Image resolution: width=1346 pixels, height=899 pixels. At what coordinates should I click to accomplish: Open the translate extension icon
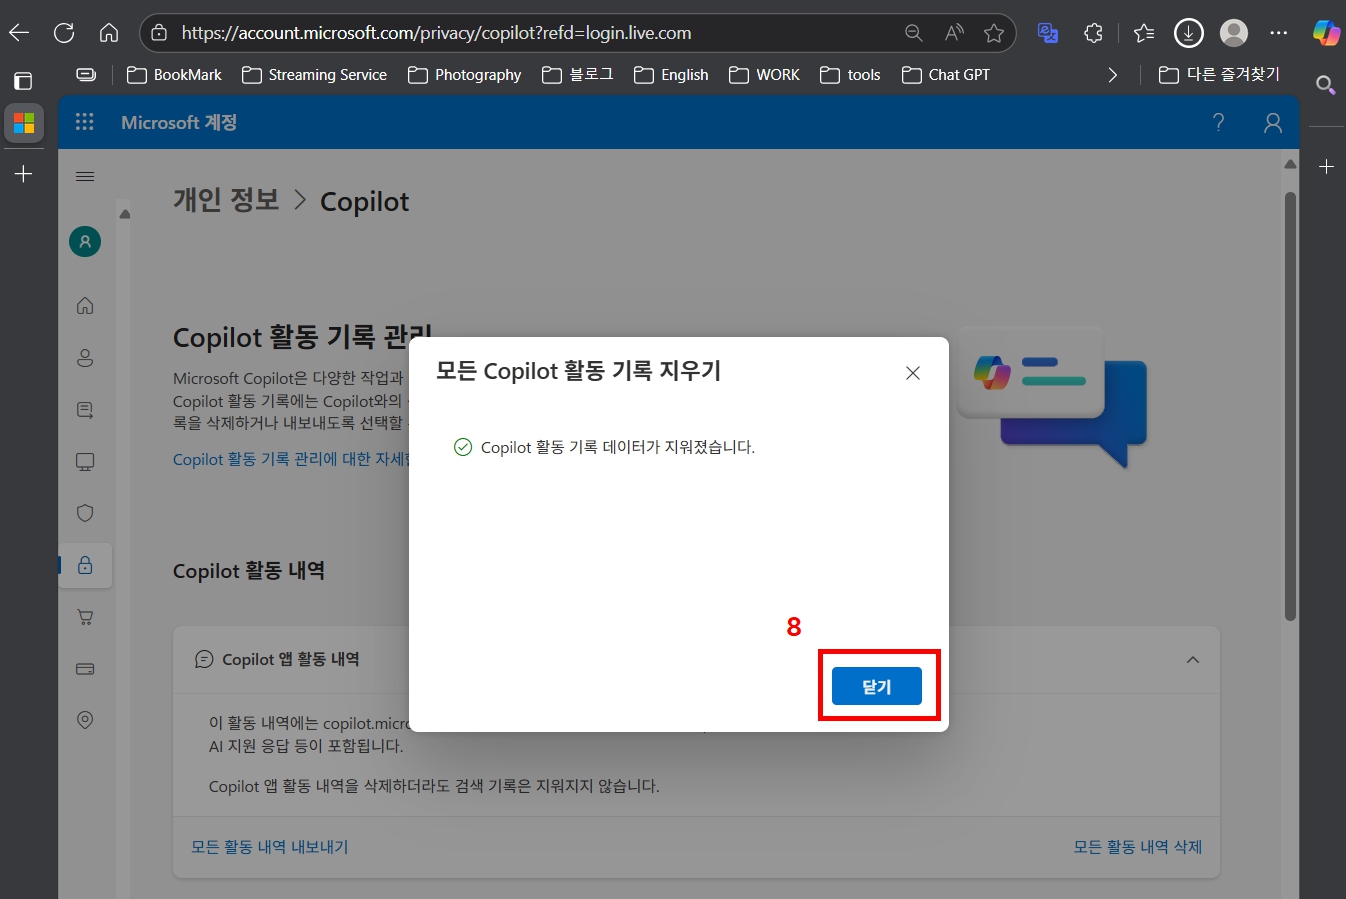1048,33
